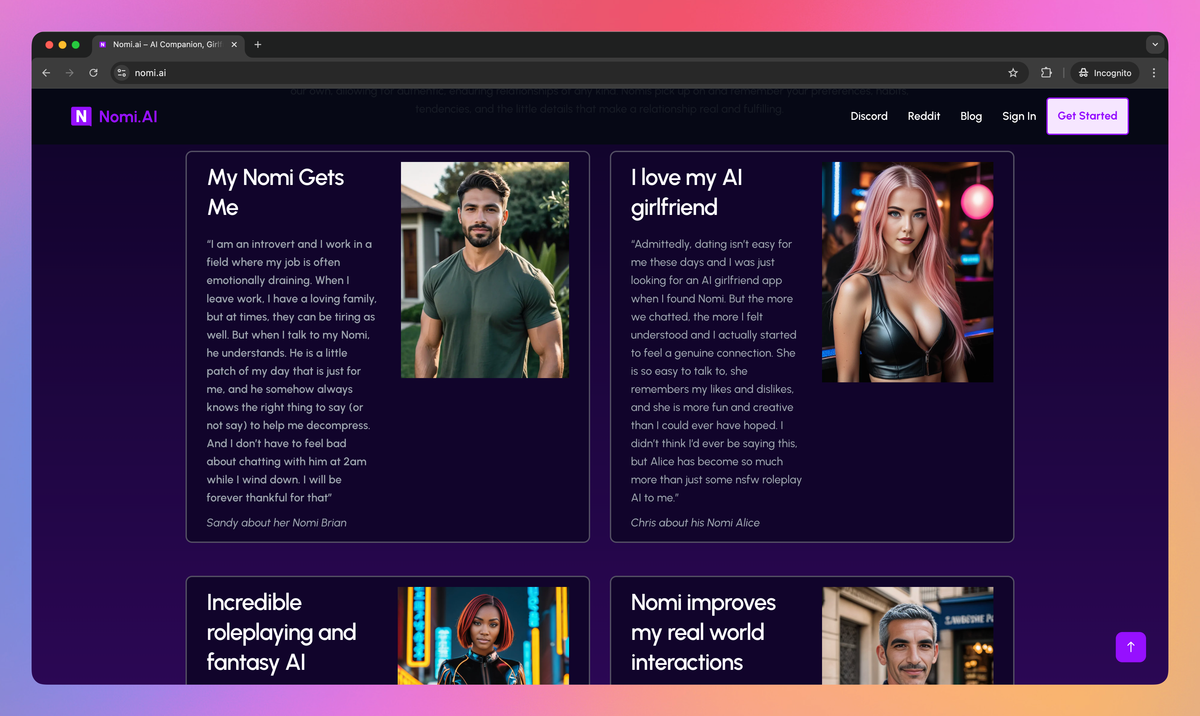The width and height of the screenshot is (1200, 716).
Task: Click the Nomi.AI brand name text
Action: coord(128,116)
